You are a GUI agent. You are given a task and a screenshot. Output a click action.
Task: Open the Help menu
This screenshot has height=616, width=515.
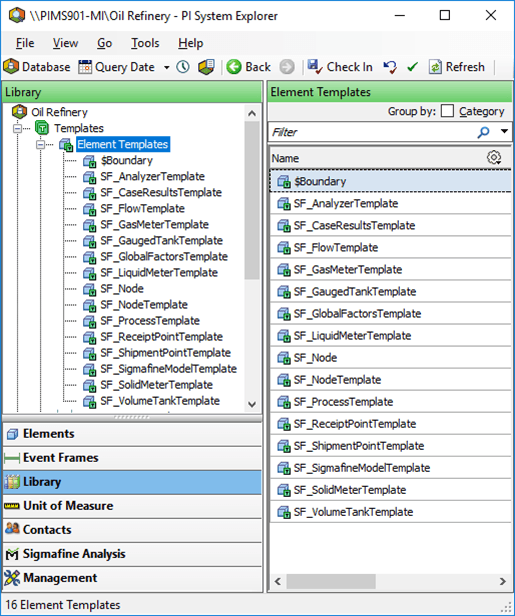[x=191, y=43]
